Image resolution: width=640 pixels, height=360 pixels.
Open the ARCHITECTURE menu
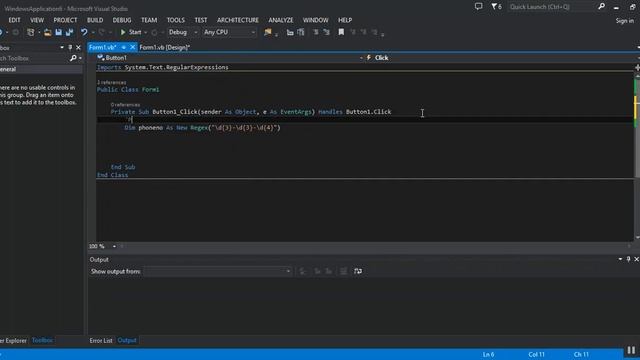point(238,20)
